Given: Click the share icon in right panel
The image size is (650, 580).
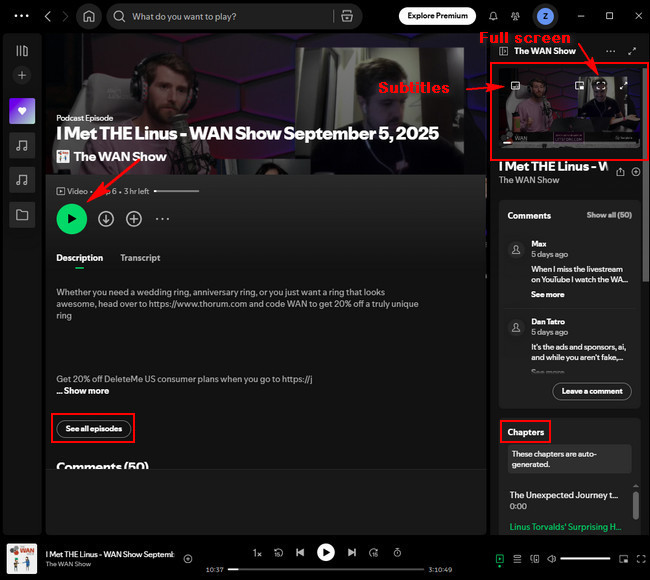Looking at the screenshot, I should coord(621,172).
